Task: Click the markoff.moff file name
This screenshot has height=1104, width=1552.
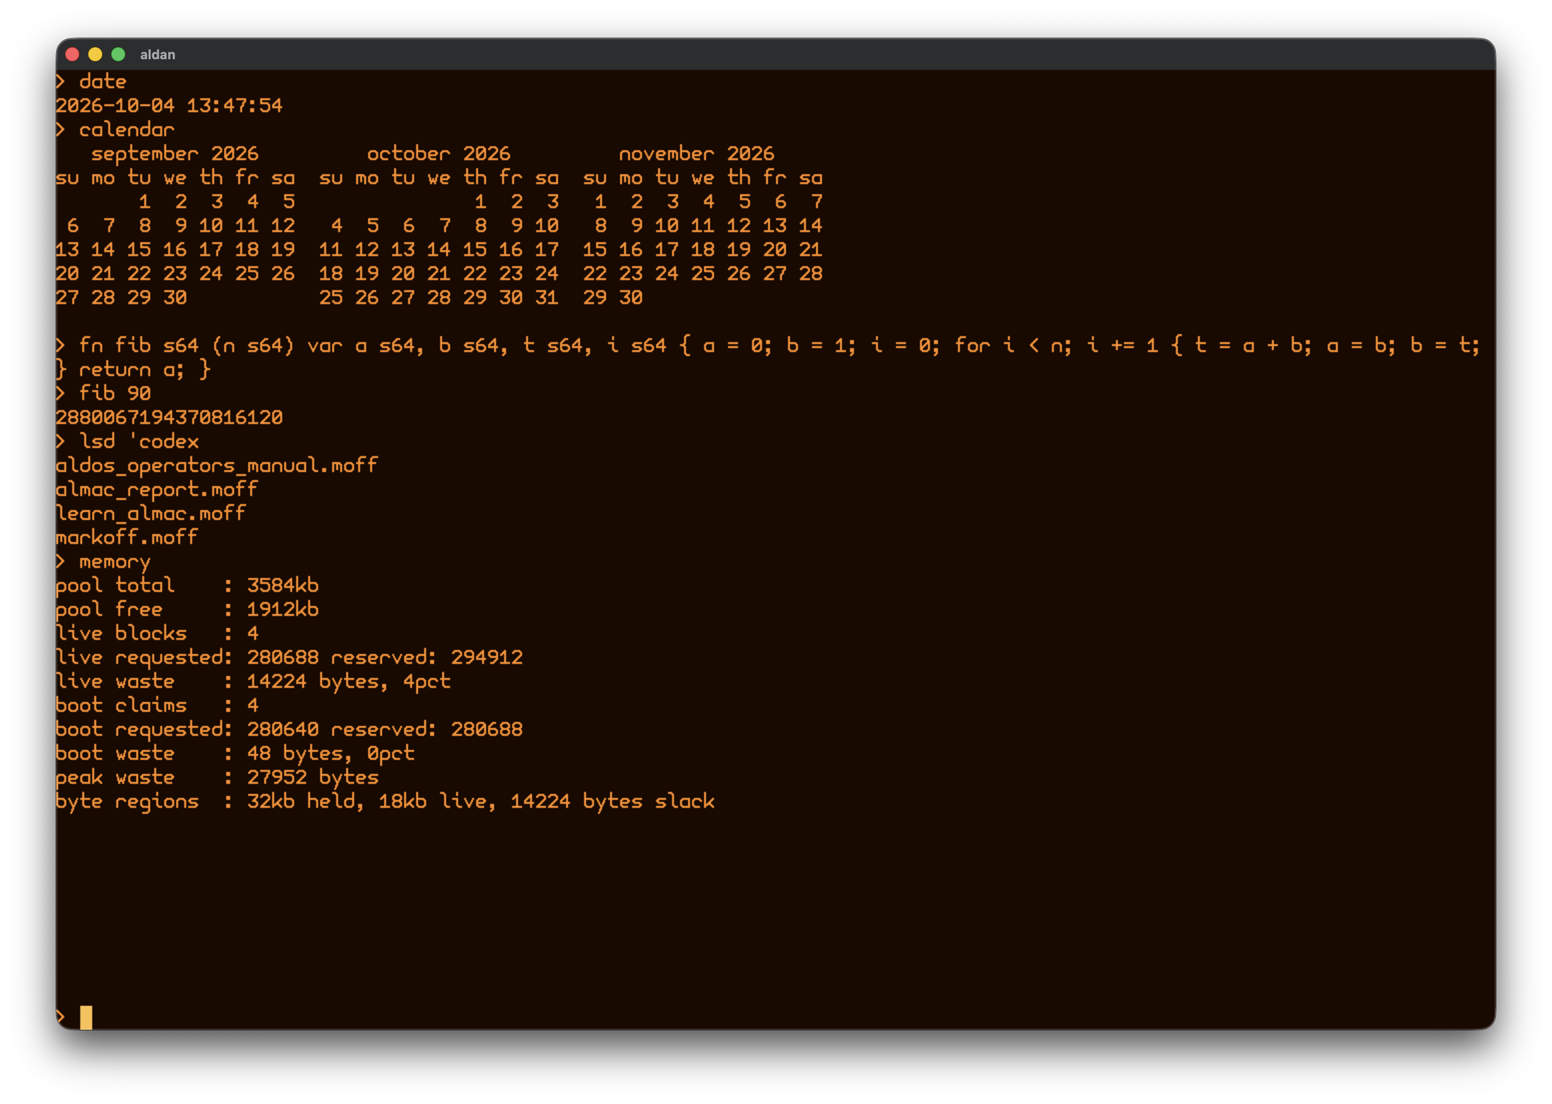Action: tap(127, 538)
